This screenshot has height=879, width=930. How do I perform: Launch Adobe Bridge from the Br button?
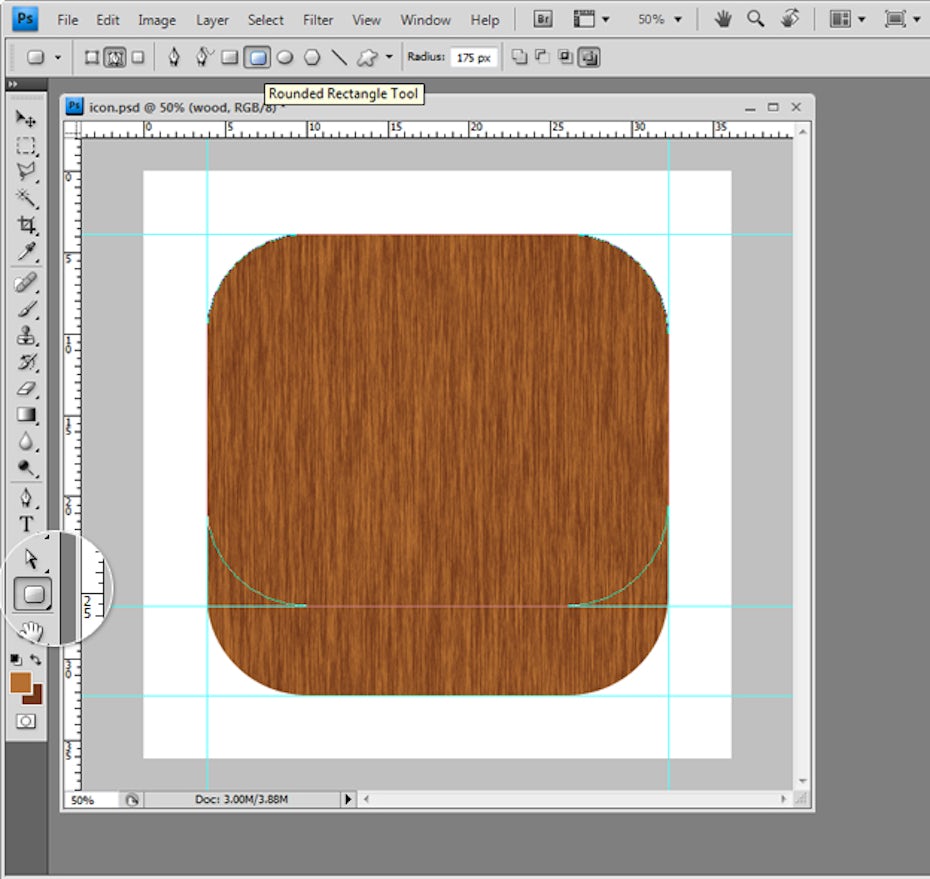543,19
